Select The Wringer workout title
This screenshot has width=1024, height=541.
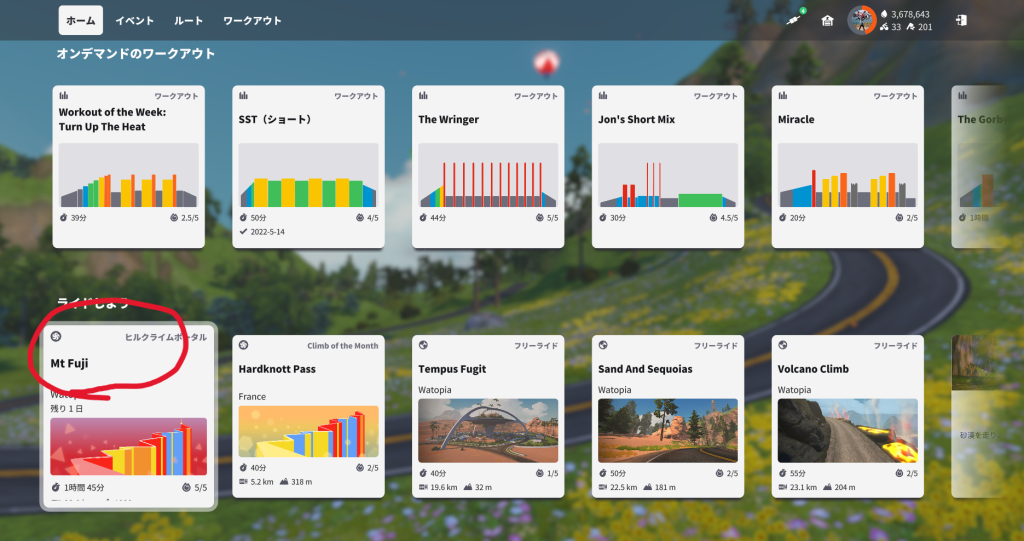[449, 120]
